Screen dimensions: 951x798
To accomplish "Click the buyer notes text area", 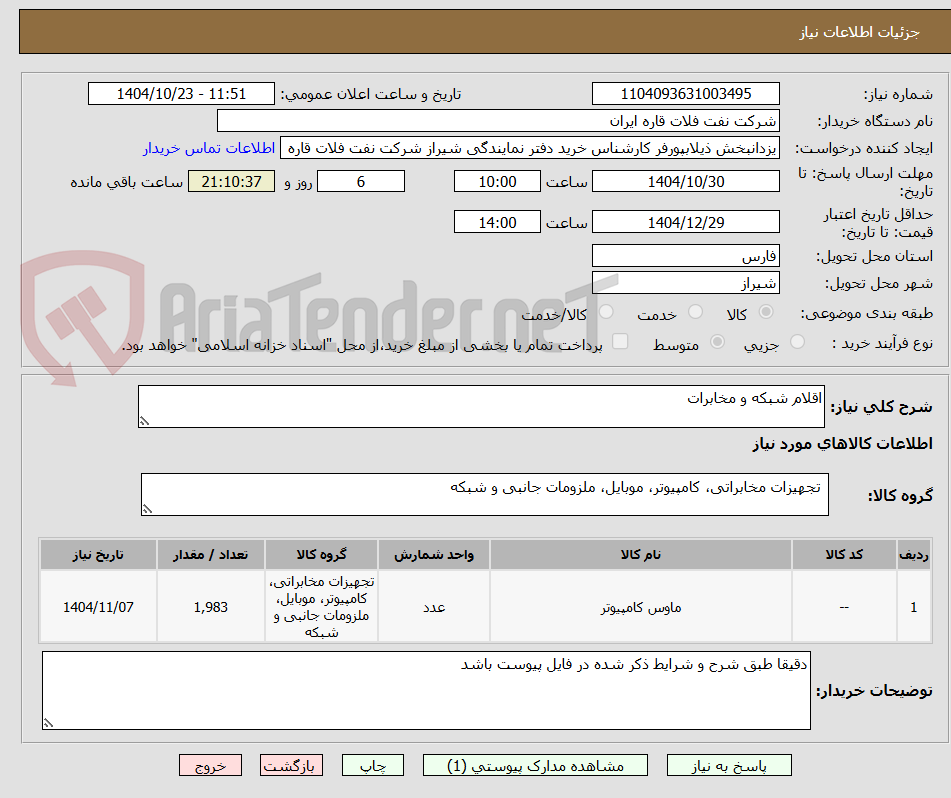I will [x=426, y=691].
